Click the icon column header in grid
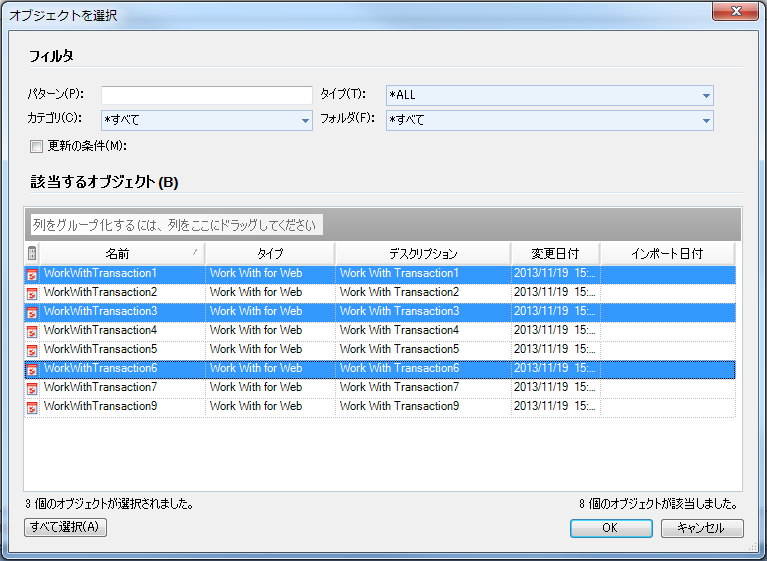The height and width of the screenshot is (561, 767). (32, 253)
